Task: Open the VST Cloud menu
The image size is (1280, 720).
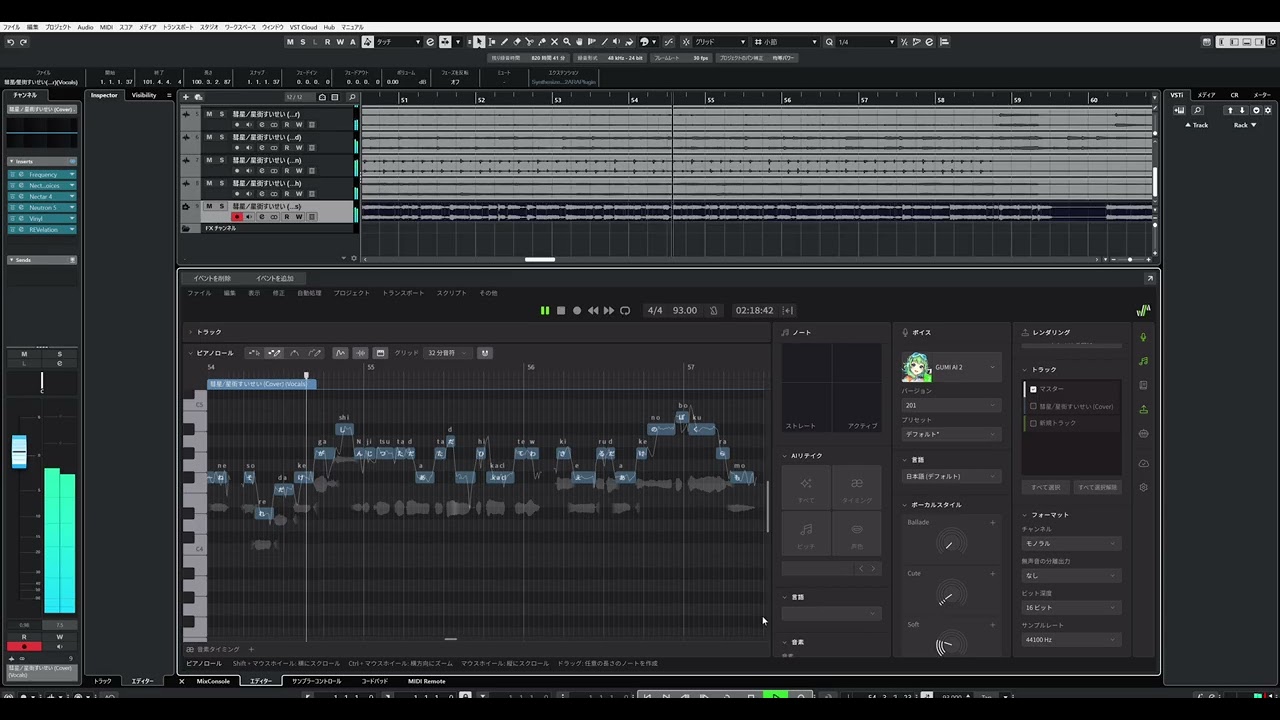Action: [303, 27]
